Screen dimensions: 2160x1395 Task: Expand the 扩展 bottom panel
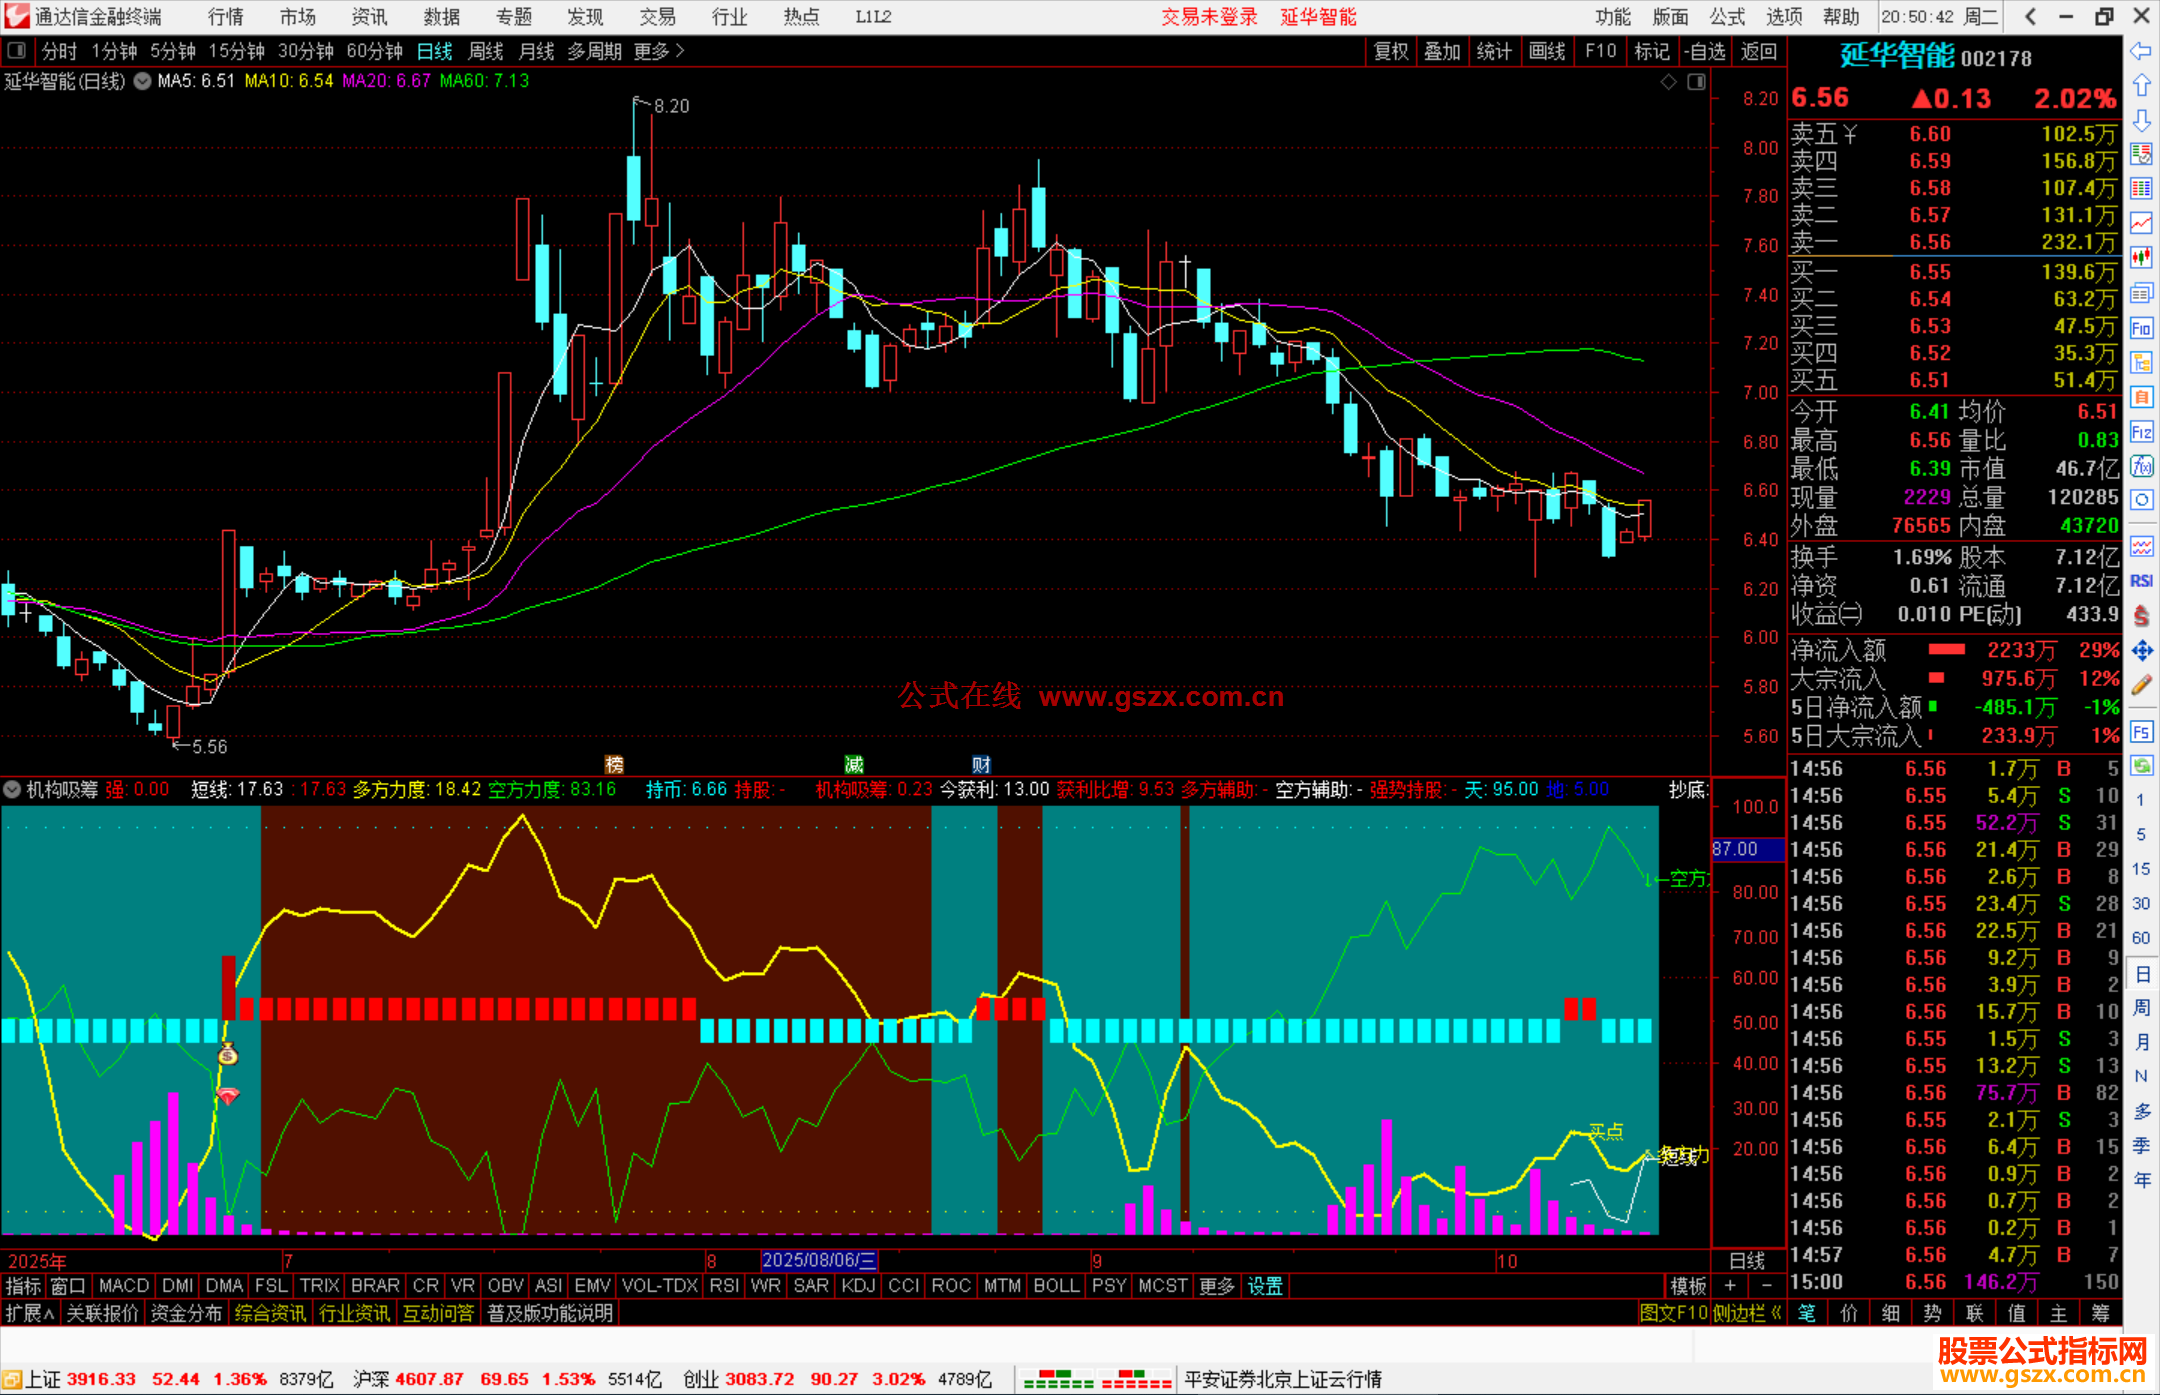click(x=29, y=1313)
